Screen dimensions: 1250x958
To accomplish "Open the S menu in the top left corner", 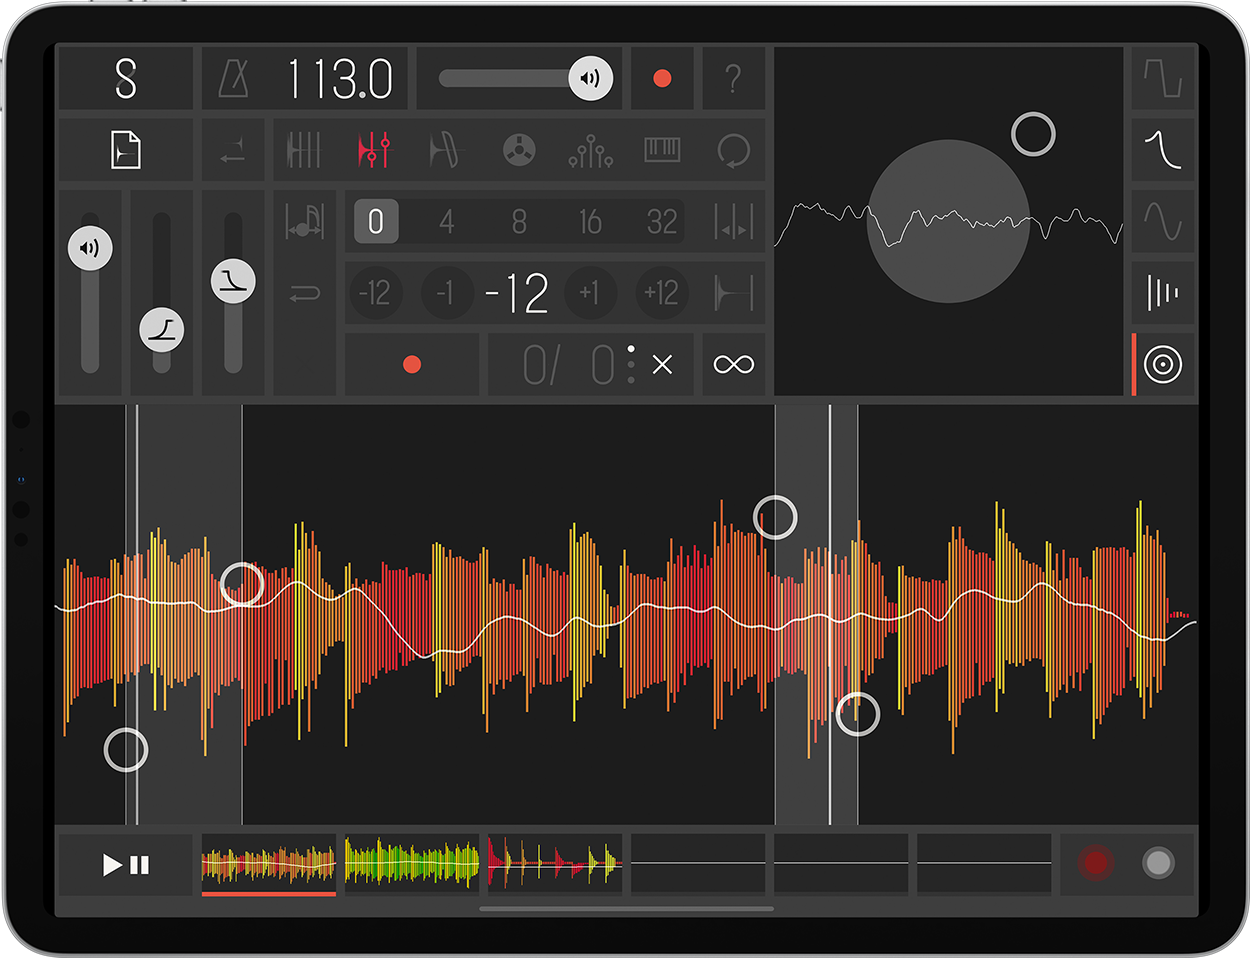I will (125, 78).
